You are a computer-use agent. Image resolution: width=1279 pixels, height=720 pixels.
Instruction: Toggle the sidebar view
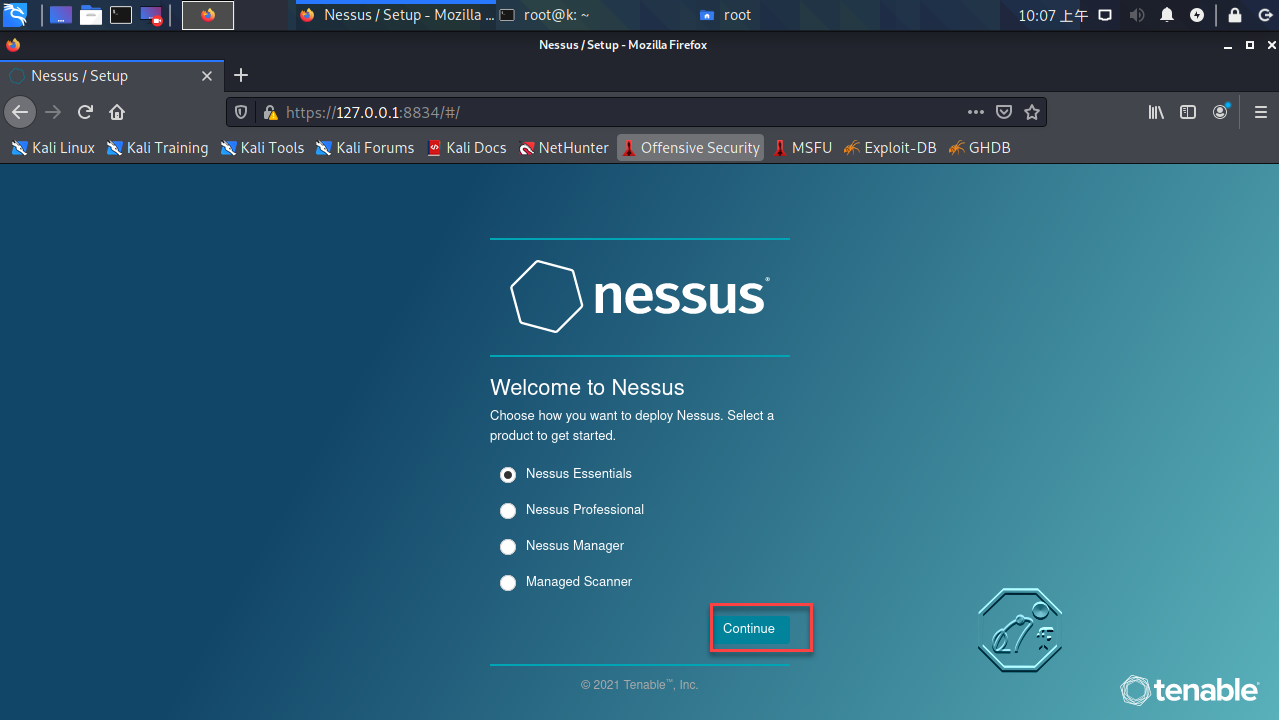pyautogui.click(x=1188, y=113)
